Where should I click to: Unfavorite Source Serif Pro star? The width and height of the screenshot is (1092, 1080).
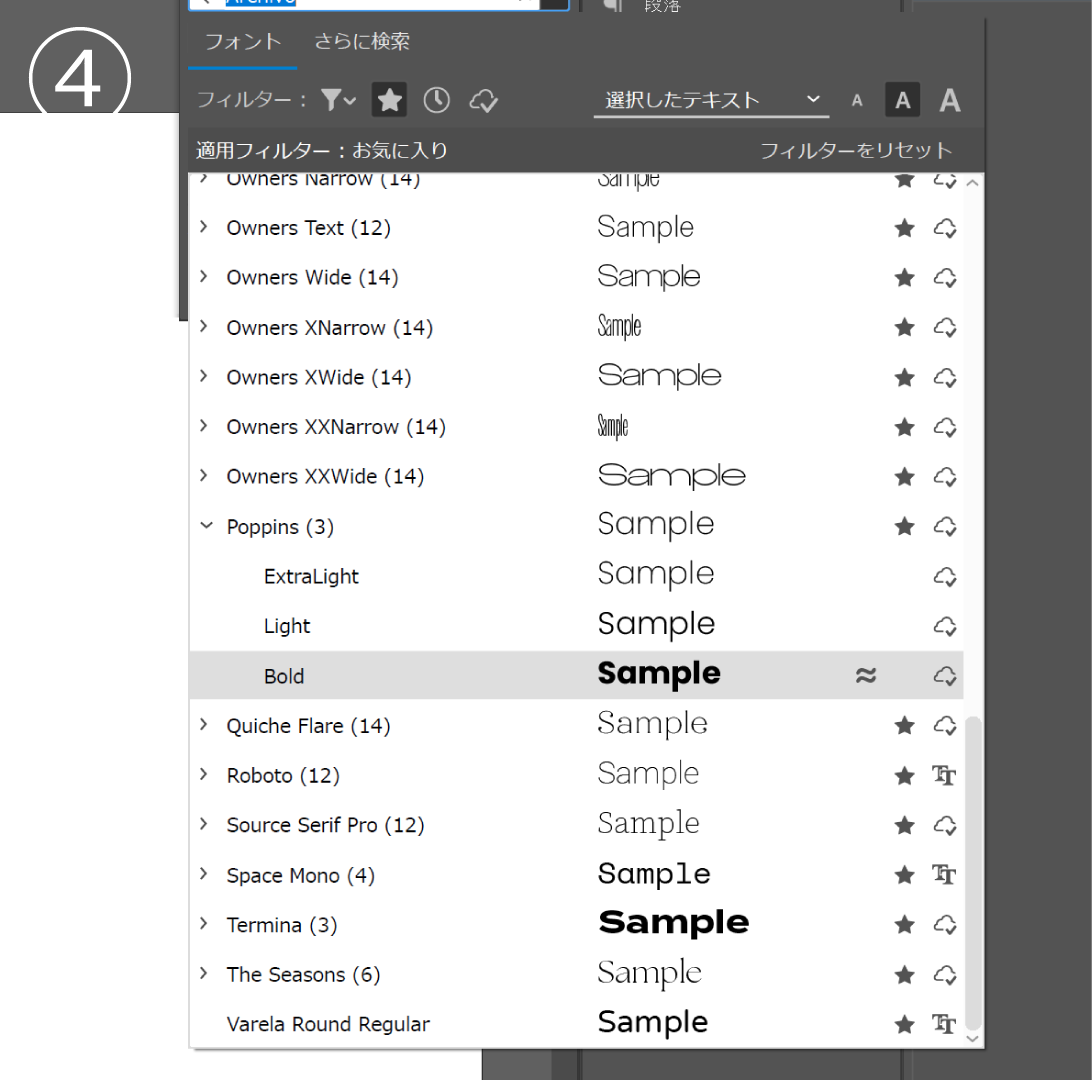point(905,826)
